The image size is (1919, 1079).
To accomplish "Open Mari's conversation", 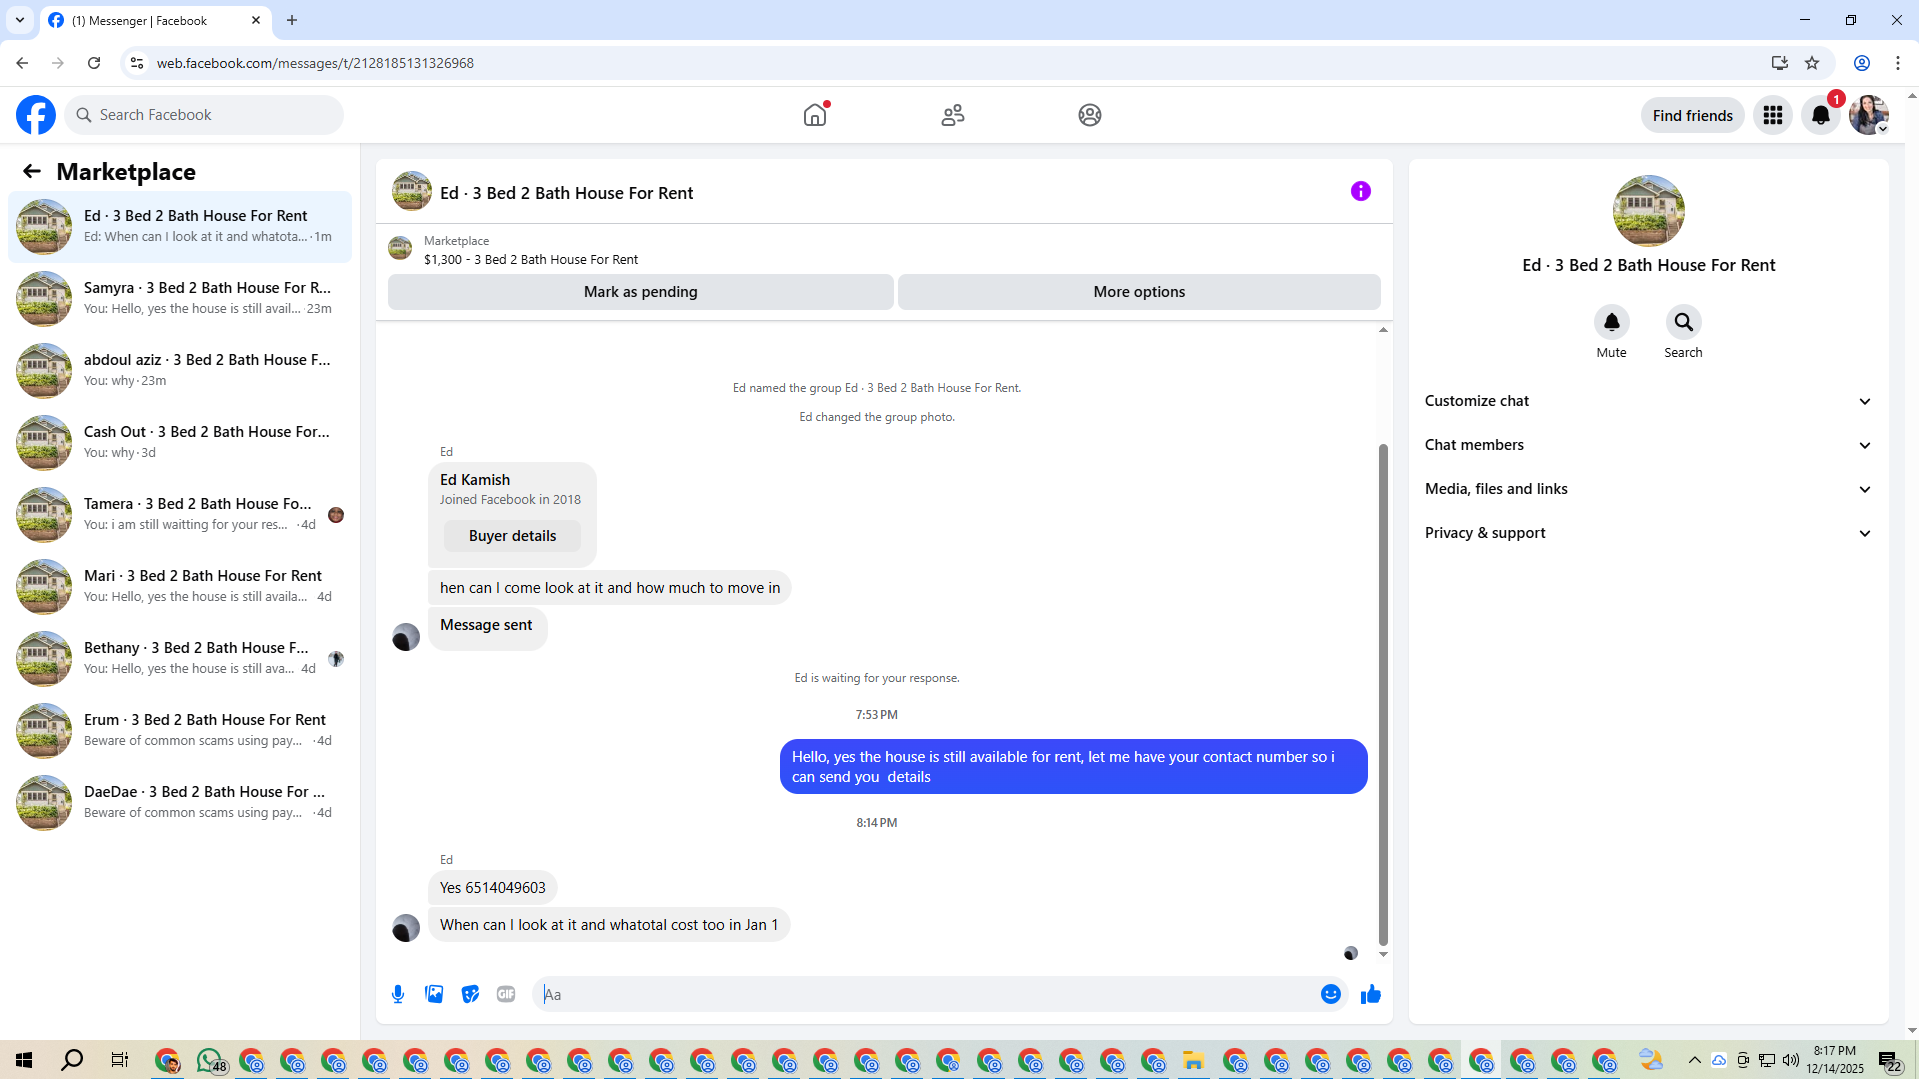I will point(180,587).
